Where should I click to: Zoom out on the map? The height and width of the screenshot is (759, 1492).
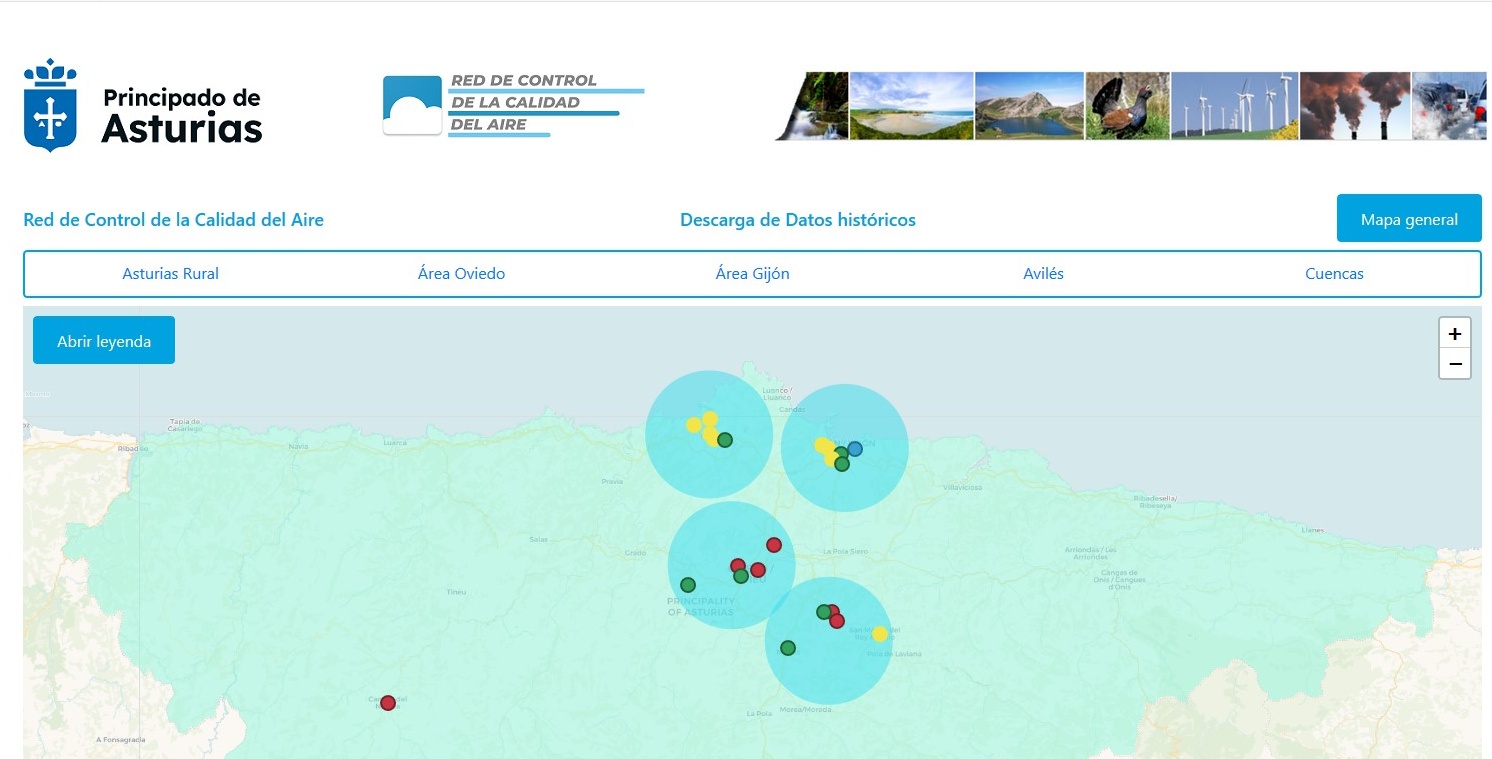(1454, 364)
